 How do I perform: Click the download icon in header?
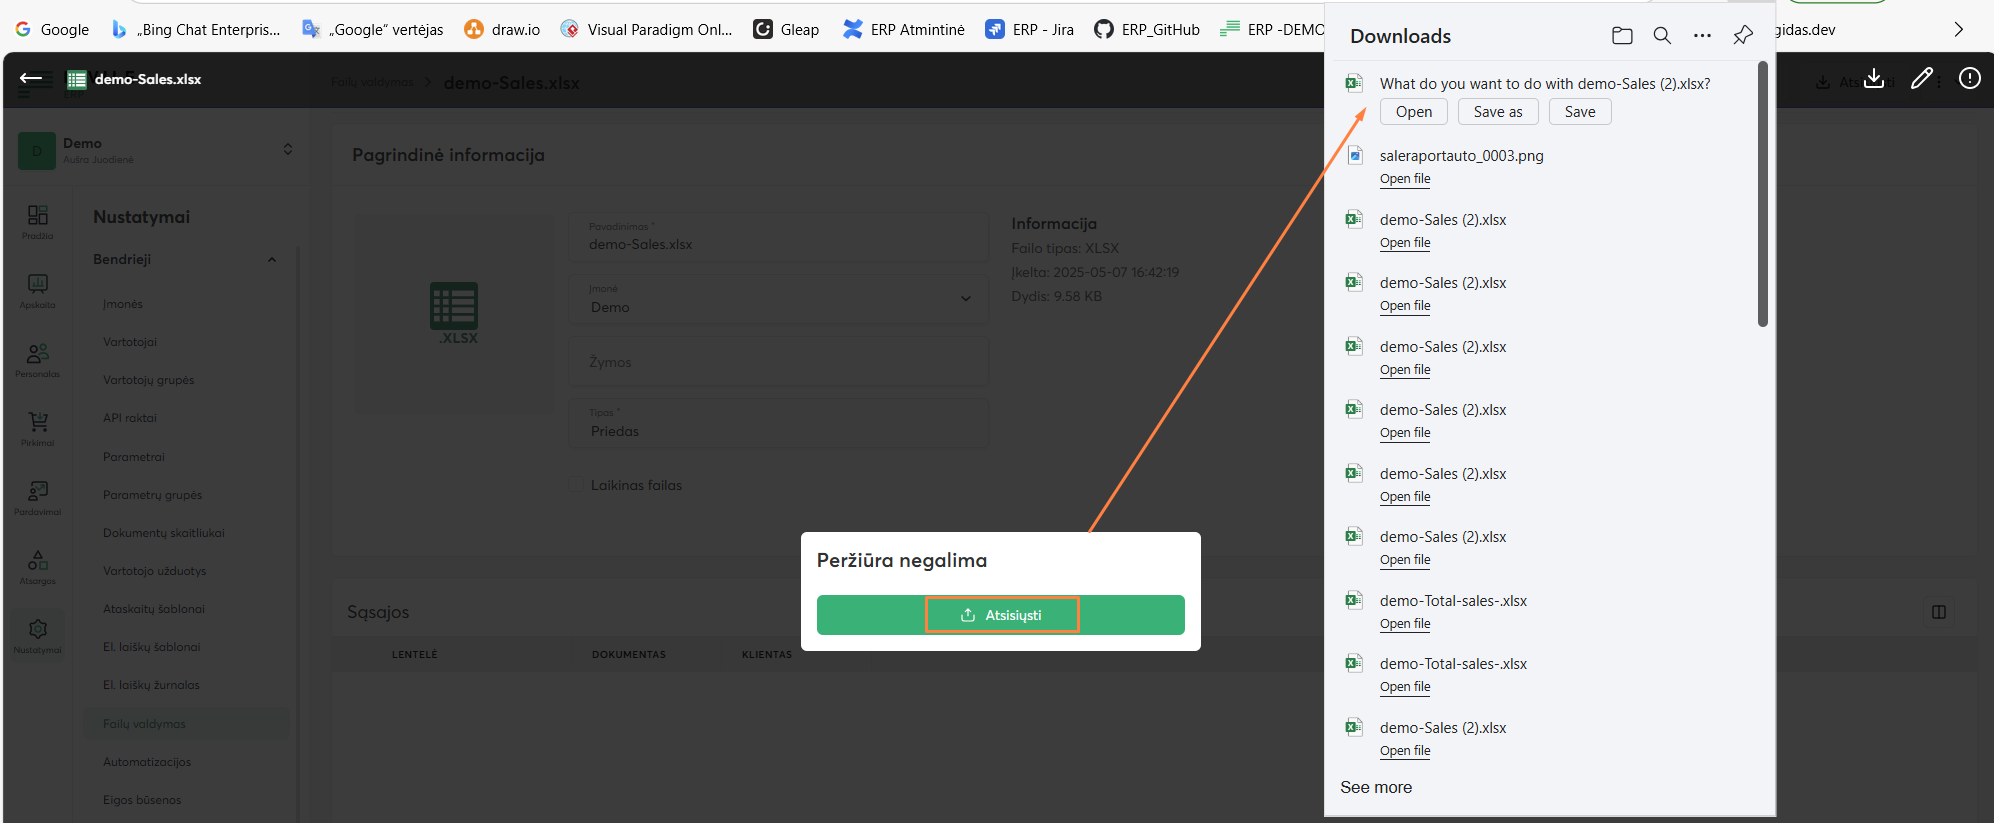(x=1874, y=79)
